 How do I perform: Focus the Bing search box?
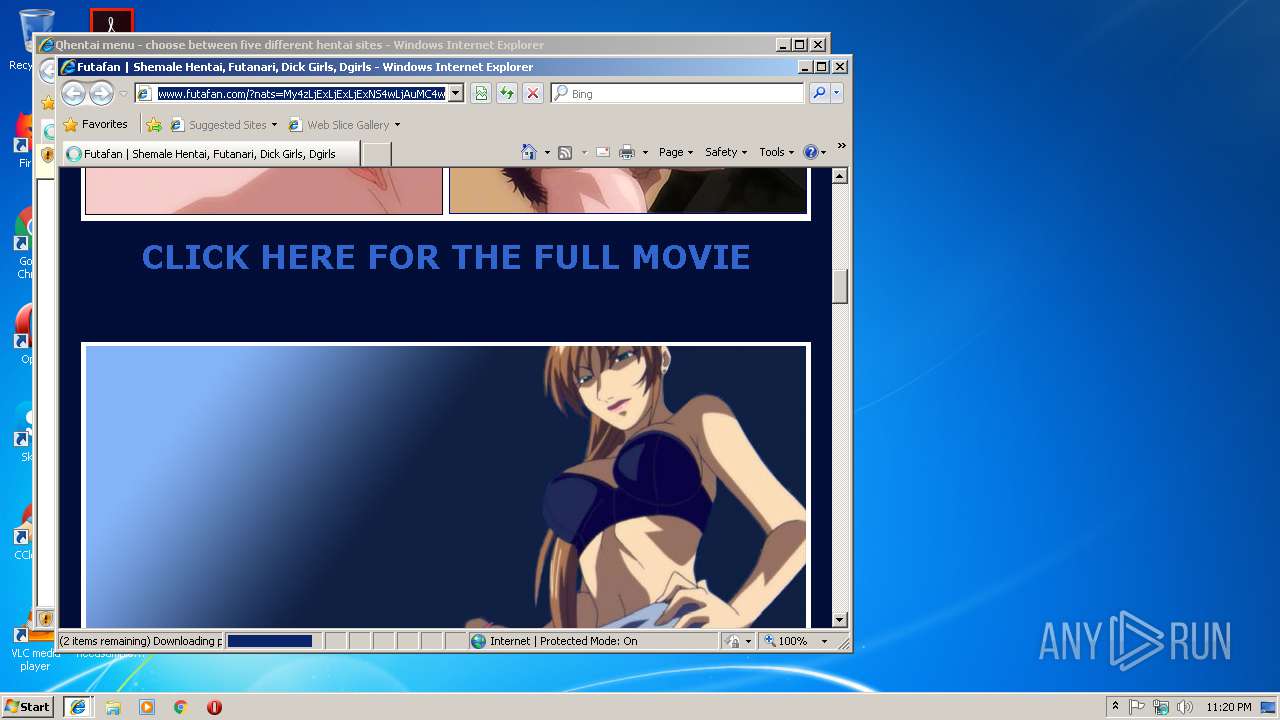click(x=677, y=93)
